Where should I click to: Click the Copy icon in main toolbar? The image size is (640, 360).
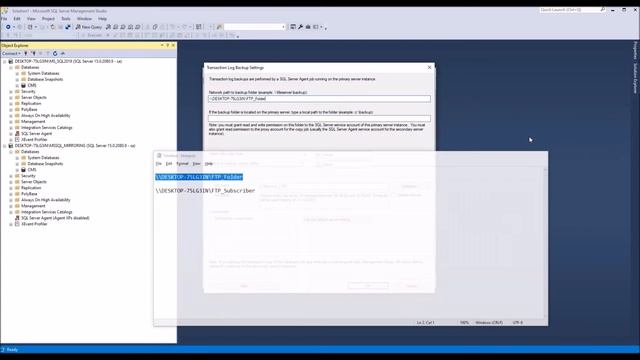[x=155, y=27]
